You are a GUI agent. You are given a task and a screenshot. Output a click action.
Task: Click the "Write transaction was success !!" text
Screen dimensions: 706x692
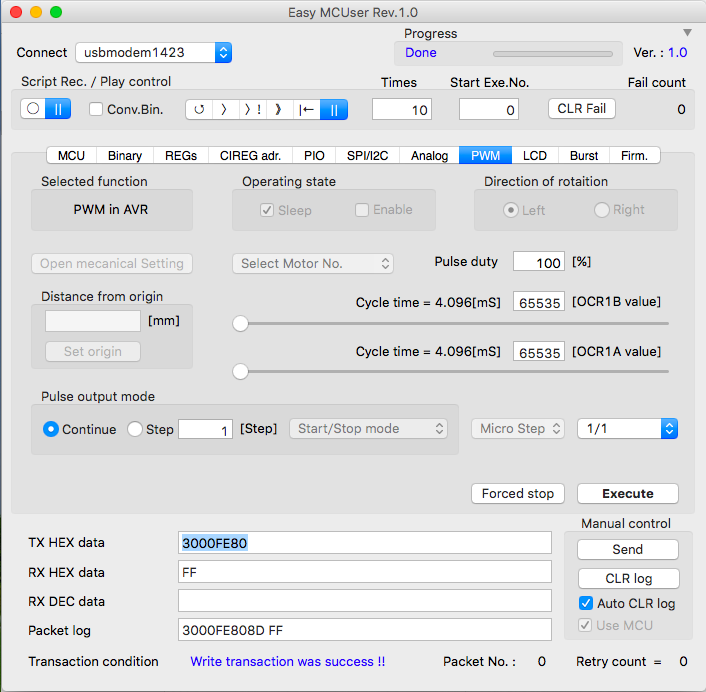tap(288, 661)
